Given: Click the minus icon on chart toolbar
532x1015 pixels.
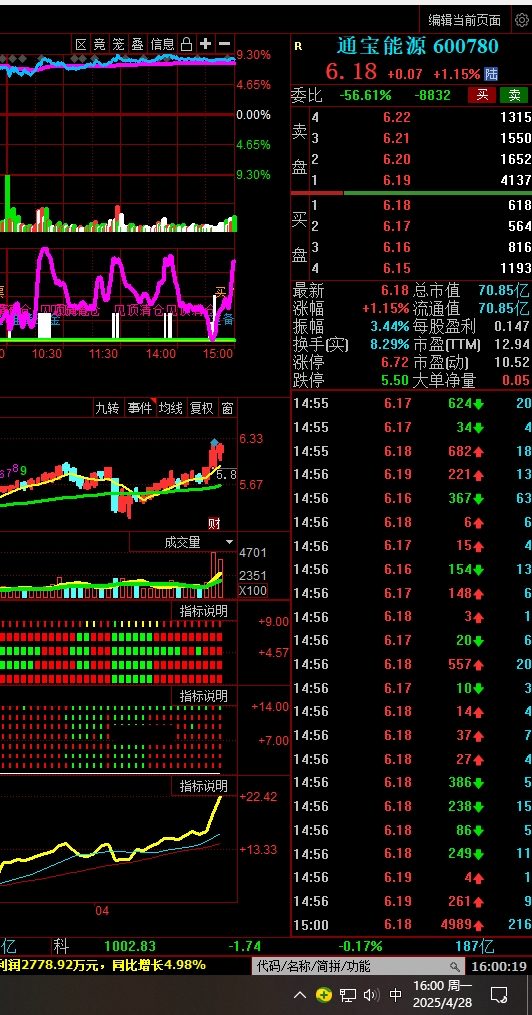Looking at the screenshot, I should pos(224,43).
